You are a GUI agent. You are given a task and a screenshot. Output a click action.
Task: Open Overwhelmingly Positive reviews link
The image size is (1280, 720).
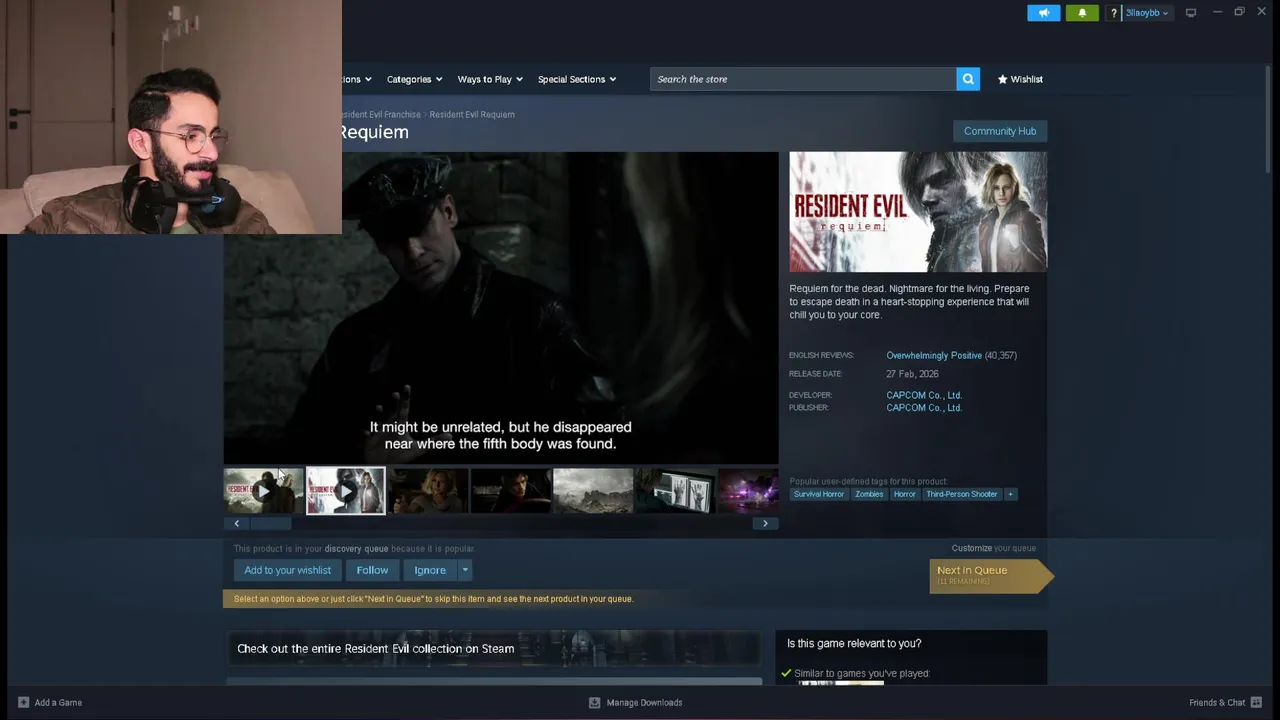[934, 355]
